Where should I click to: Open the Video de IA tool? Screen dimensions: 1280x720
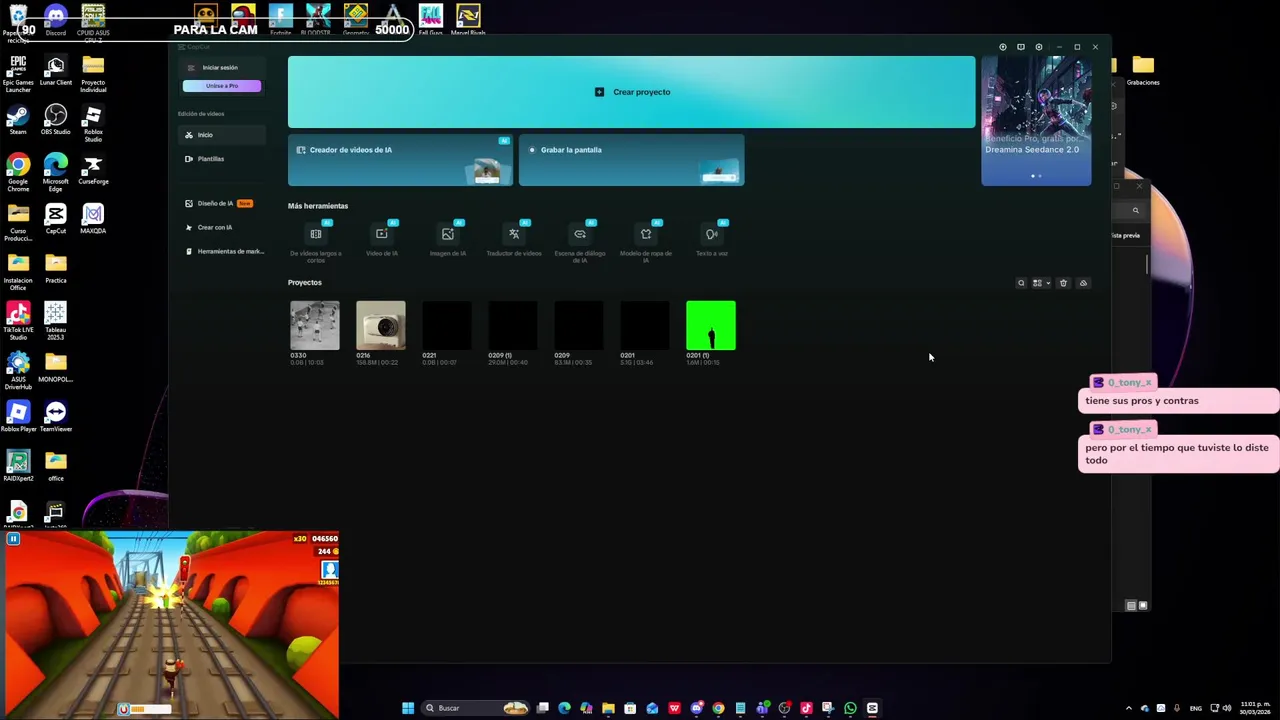click(382, 240)
